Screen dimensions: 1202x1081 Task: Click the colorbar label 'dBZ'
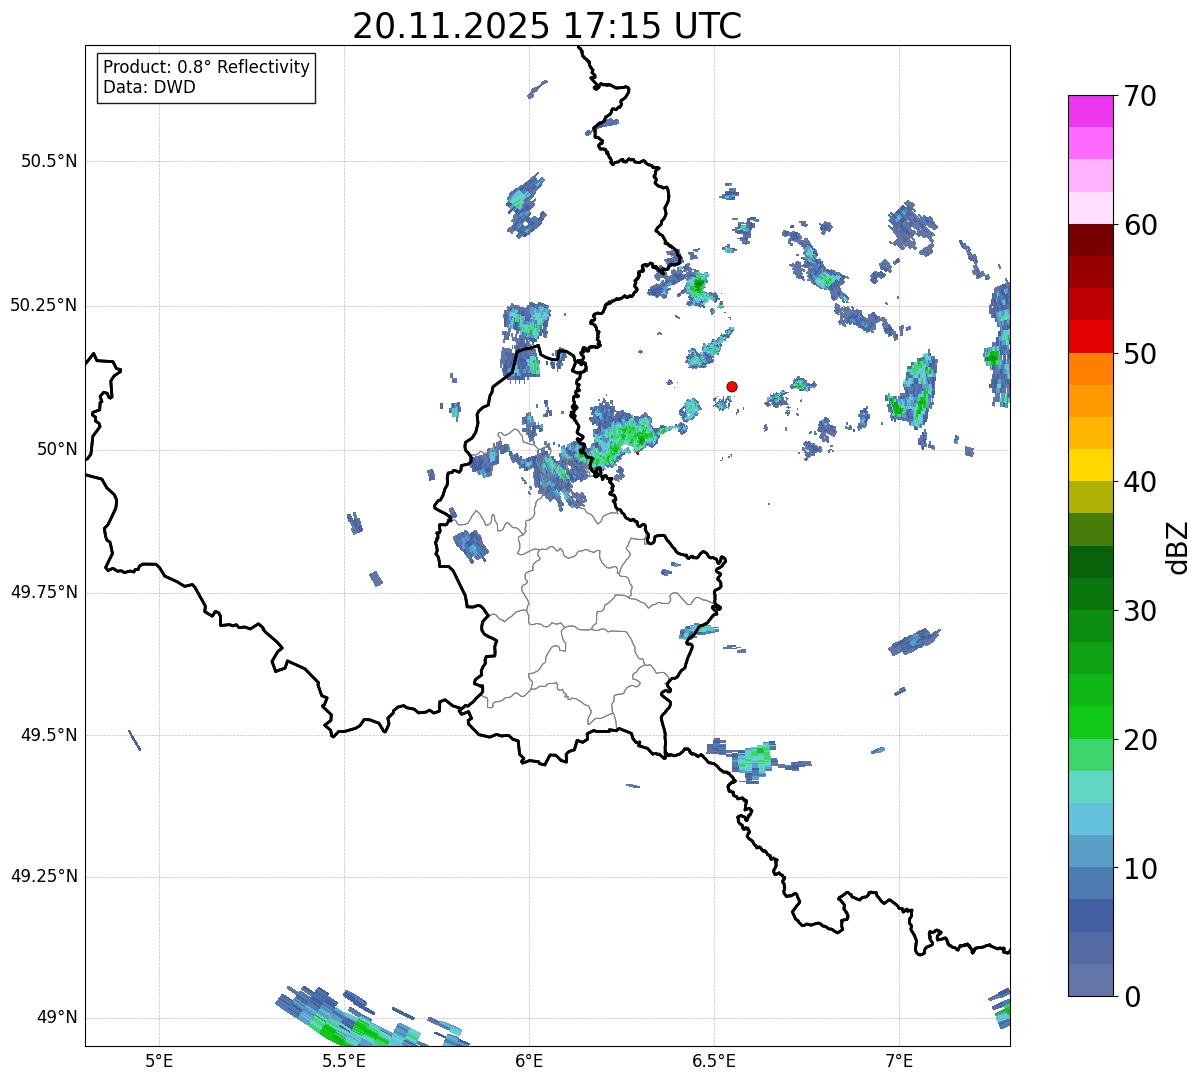[x=1178, y=546]
